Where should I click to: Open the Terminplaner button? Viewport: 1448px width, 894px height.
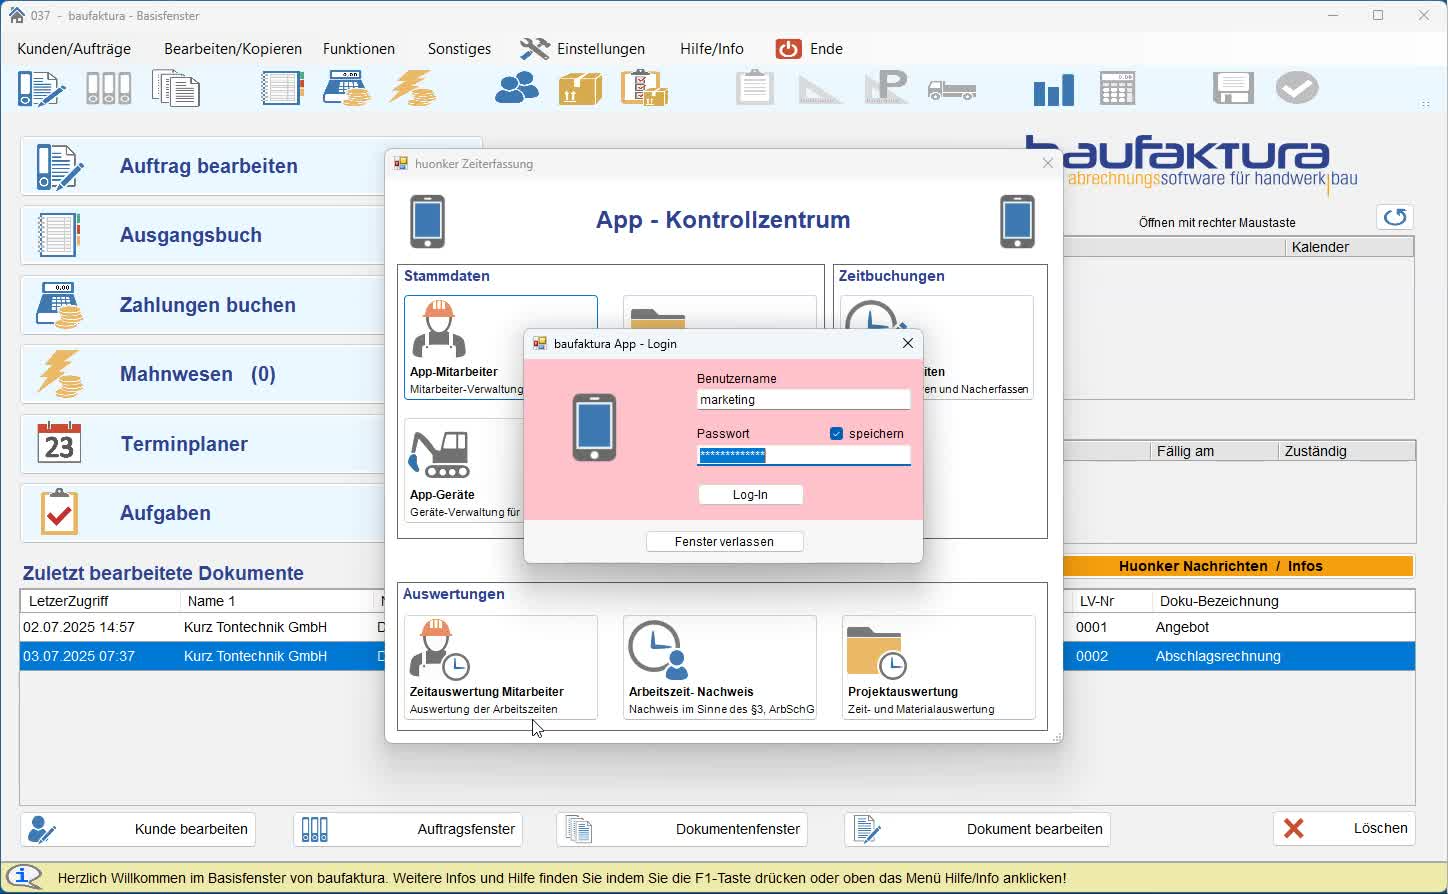[x=203, y=444]
